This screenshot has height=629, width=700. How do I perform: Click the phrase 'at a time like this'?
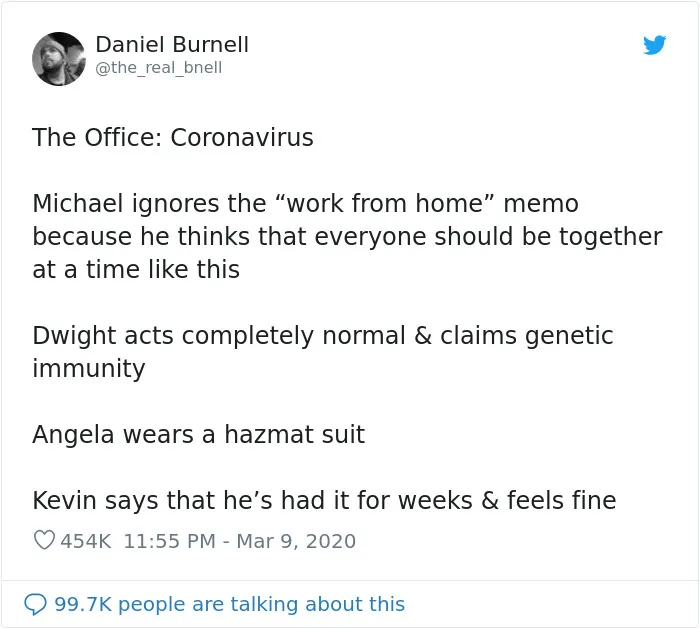[x=136, y=269]
